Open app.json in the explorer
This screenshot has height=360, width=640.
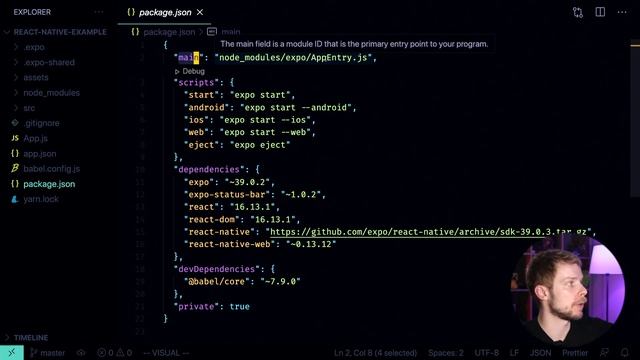(40, 154)
